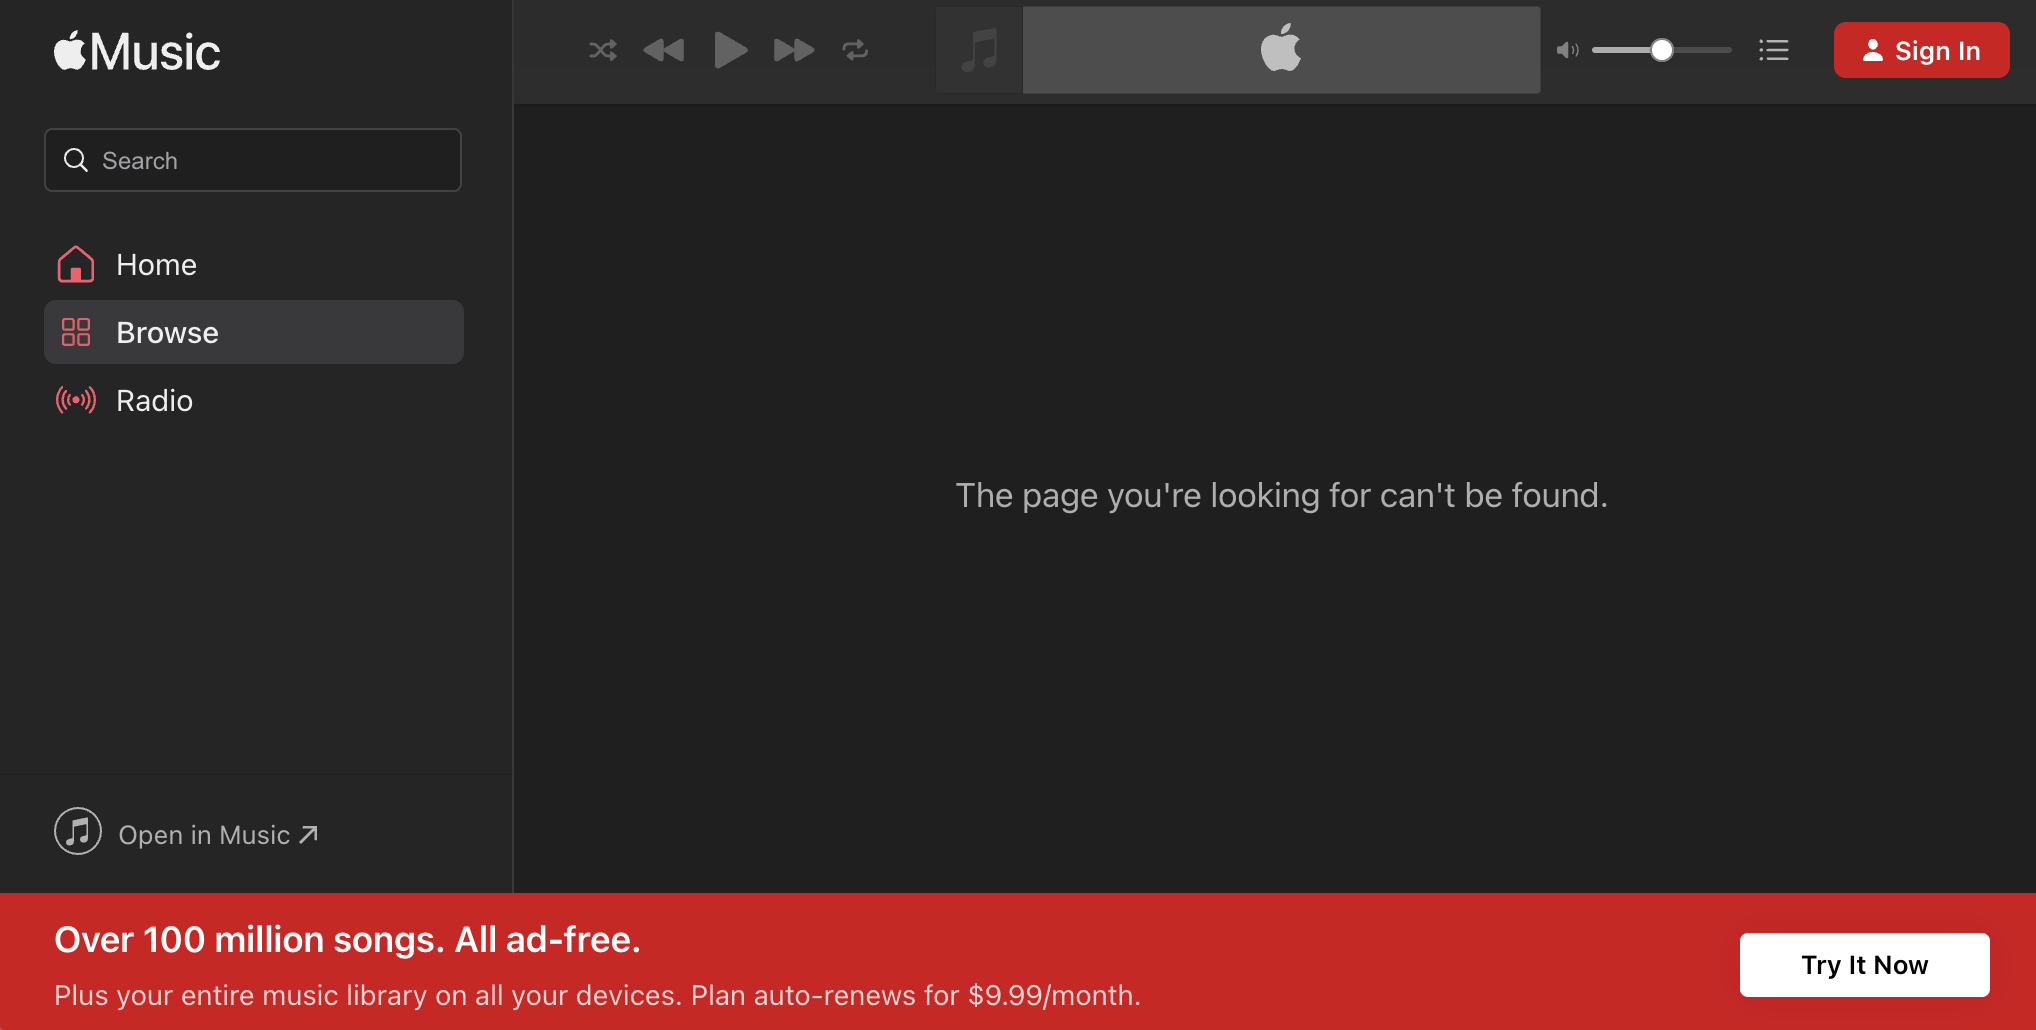The height and width of the screenshot is (1030, 2036).
Task: Adjust the volume slider
Action: 1662,50
